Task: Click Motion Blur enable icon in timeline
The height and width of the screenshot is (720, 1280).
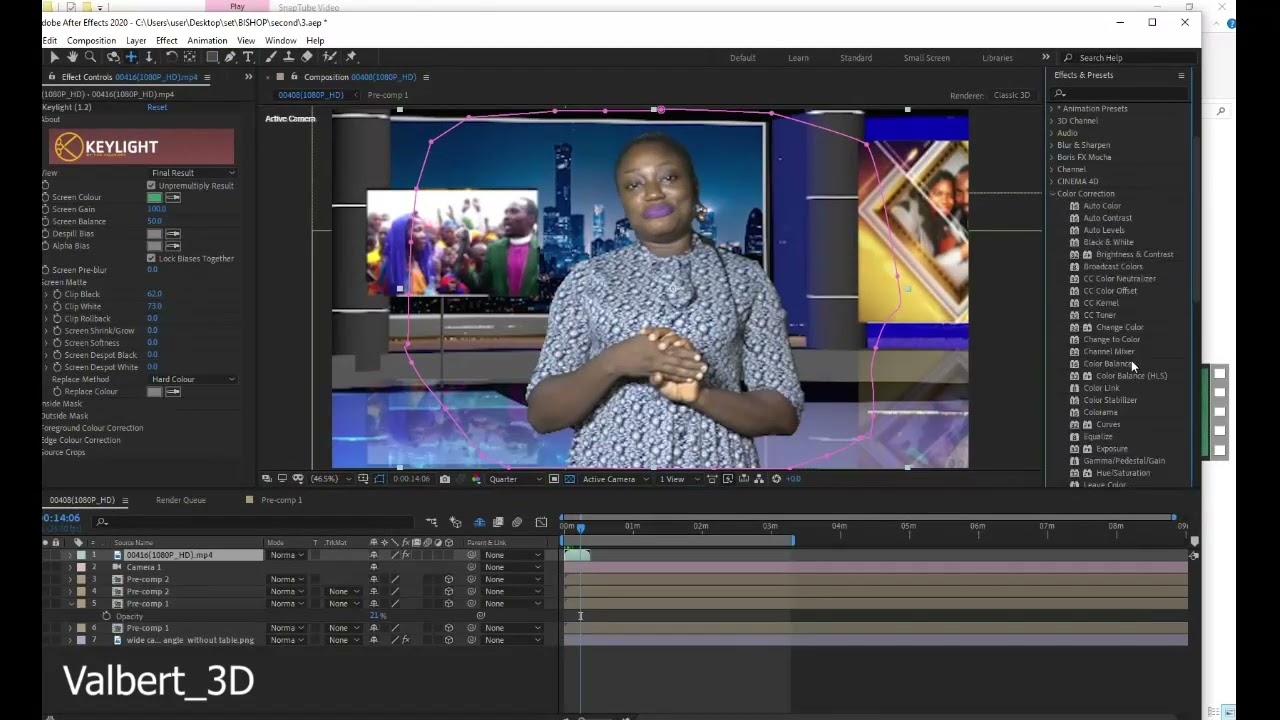Action: pos(517,522)
